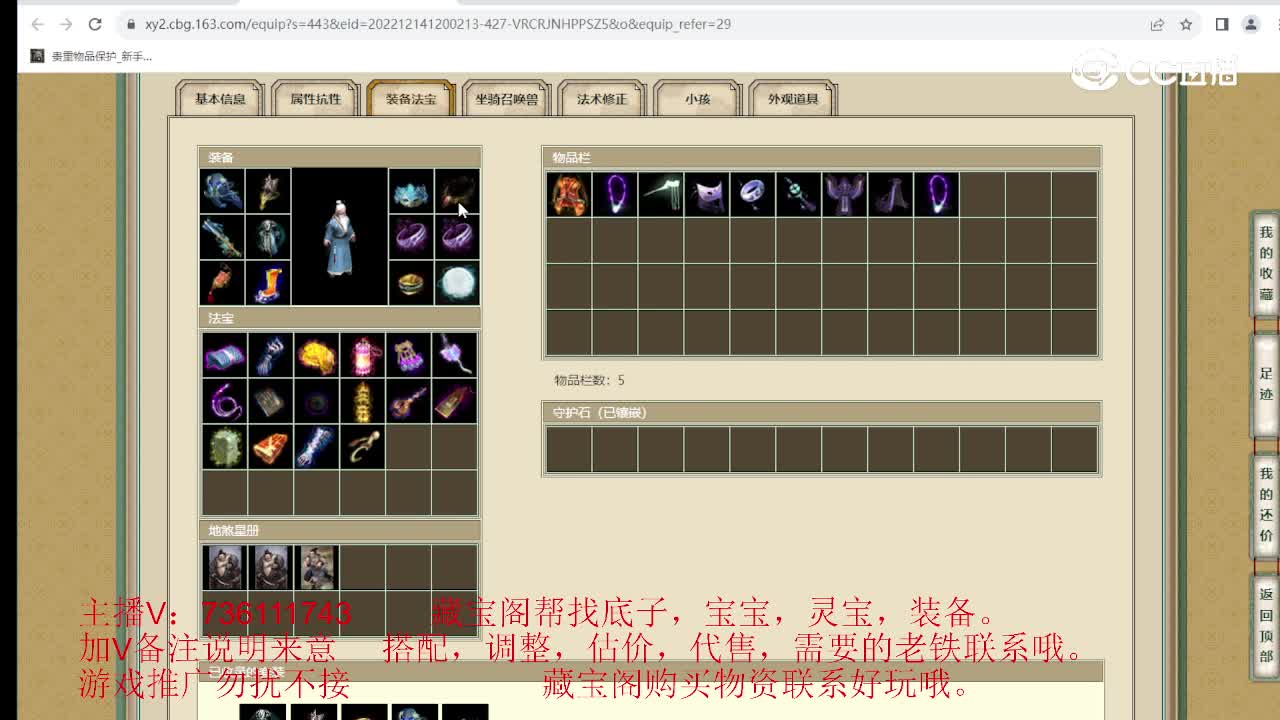Open the browser side panel icon

click(x=1222, y=24)
